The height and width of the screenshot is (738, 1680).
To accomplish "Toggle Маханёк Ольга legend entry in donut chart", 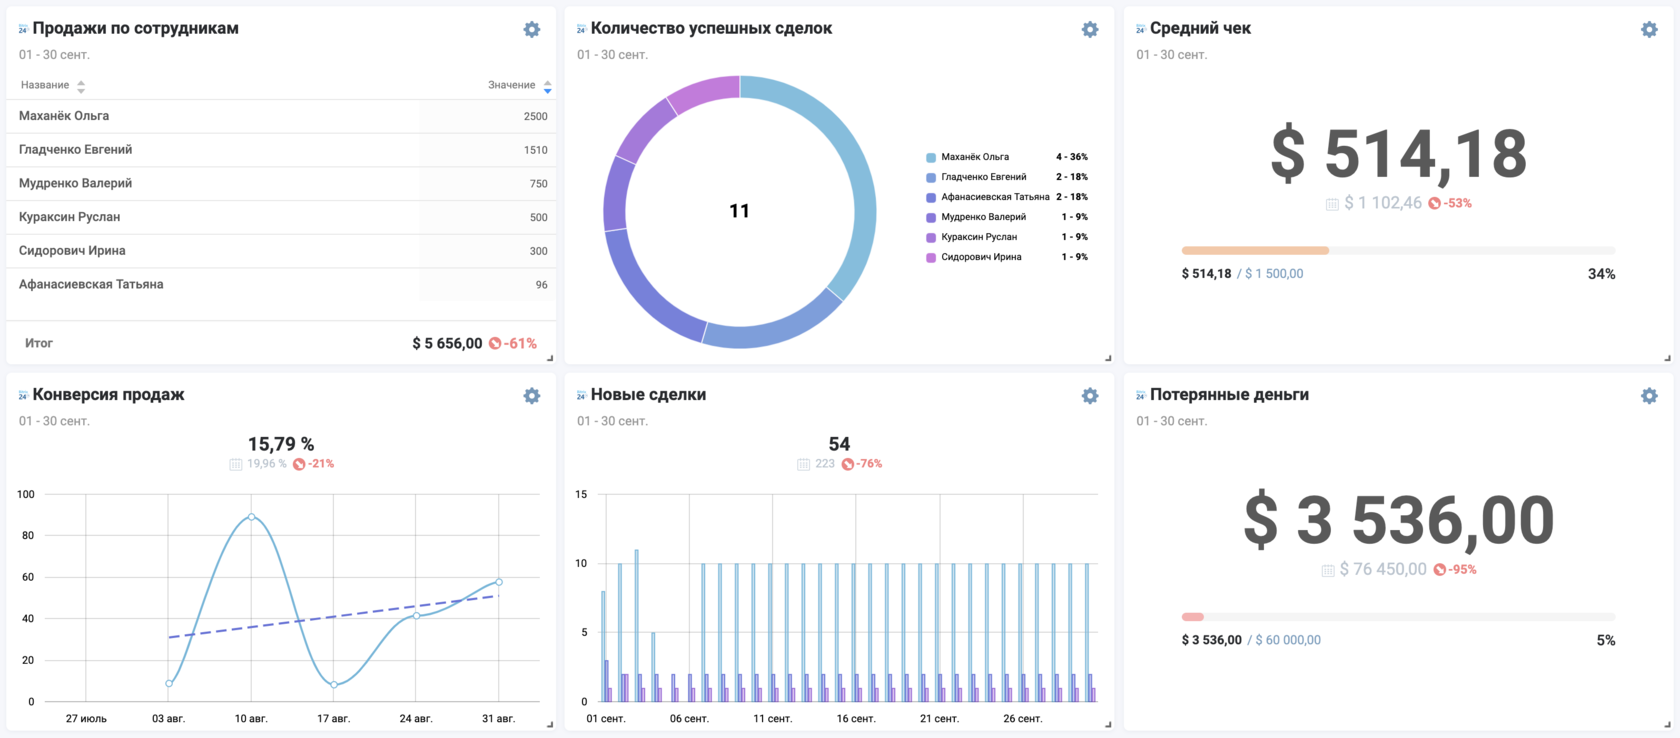I will [974, 157].
